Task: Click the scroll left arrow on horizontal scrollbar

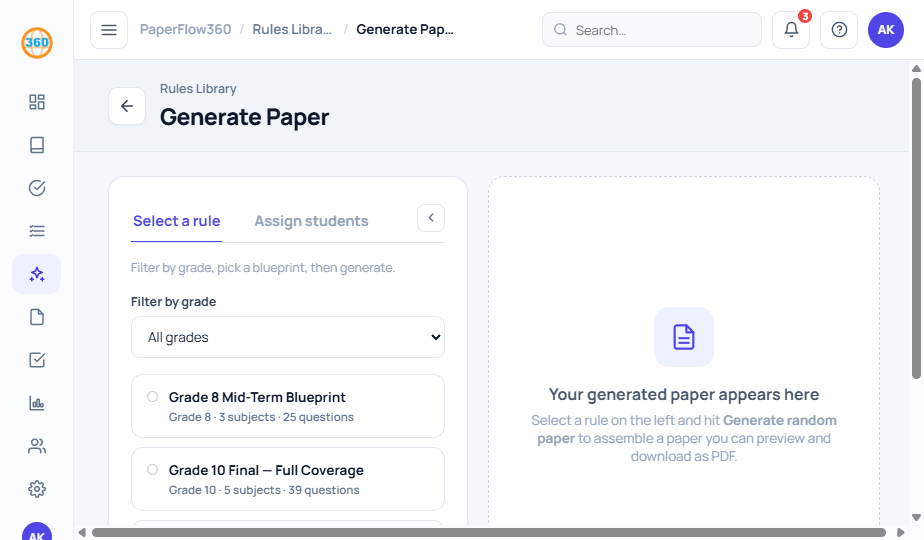Action: (x=82, y=533)
